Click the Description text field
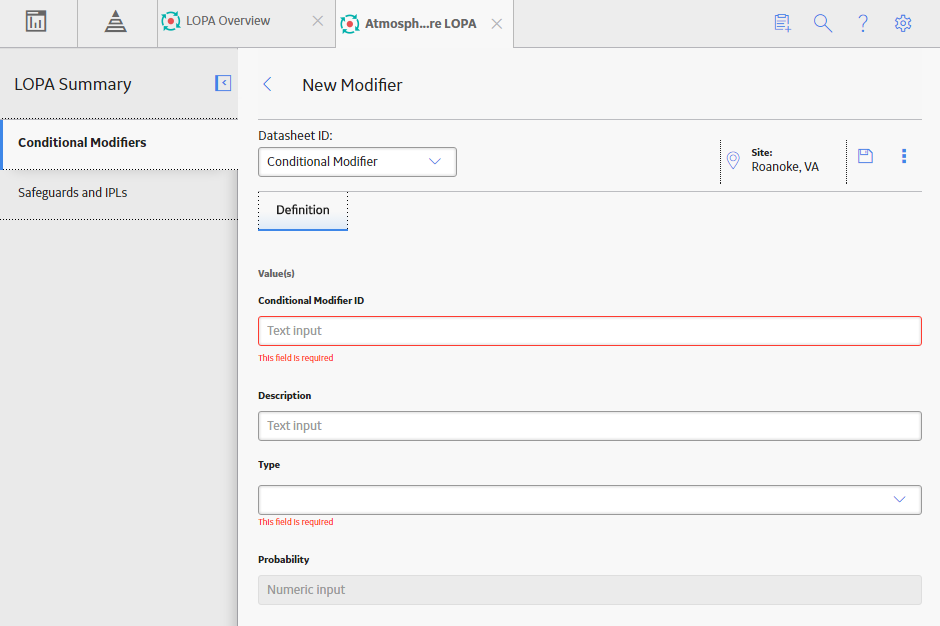Image resolution: width=940 pixels, height=626 pixels. 590,426
